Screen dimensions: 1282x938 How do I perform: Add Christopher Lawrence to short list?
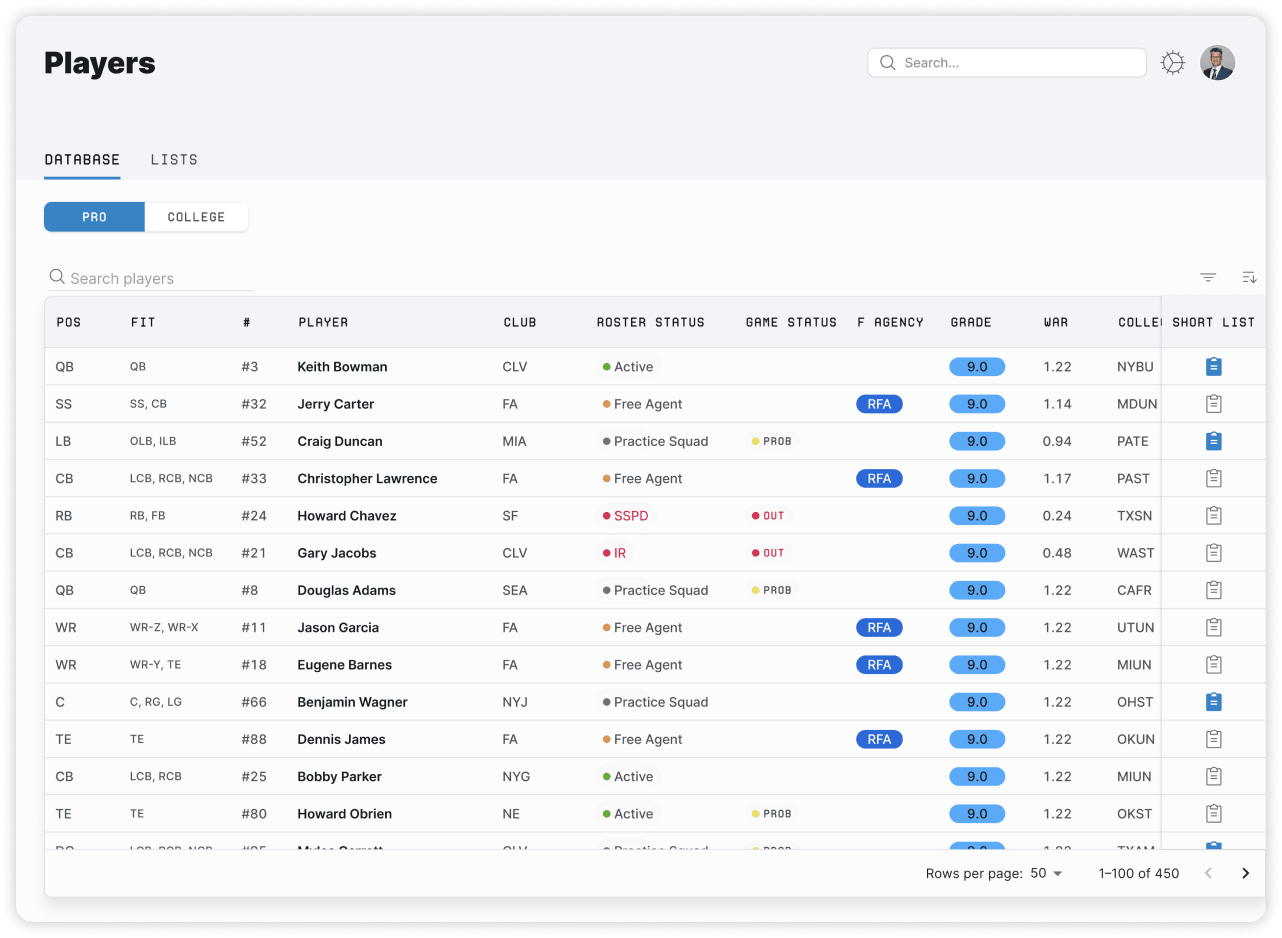click(1213, 478)
